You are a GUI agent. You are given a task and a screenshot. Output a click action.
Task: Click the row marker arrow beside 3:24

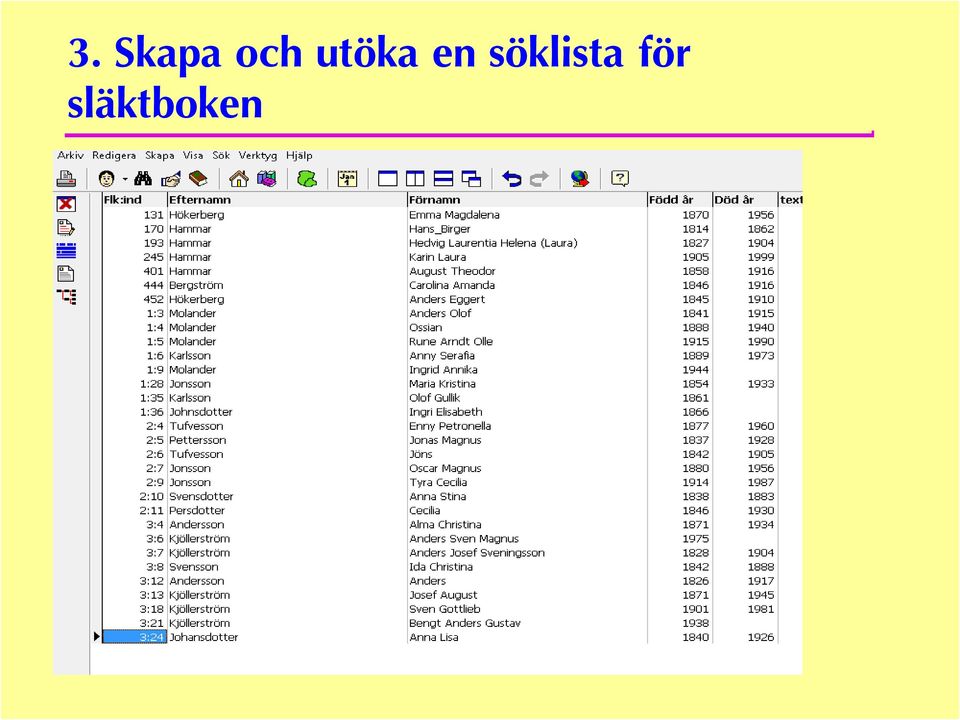coord(97,637)
